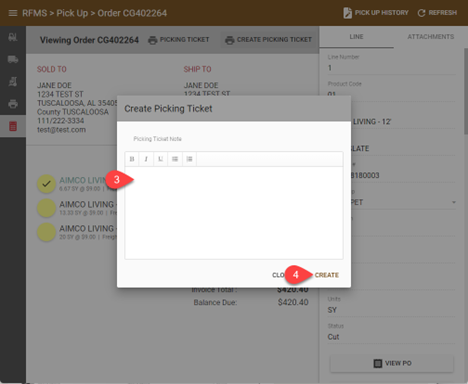The image size is (468, 384).
Task: Expand the dropdown arrow in line panel
Action: [x=454, y=202]
